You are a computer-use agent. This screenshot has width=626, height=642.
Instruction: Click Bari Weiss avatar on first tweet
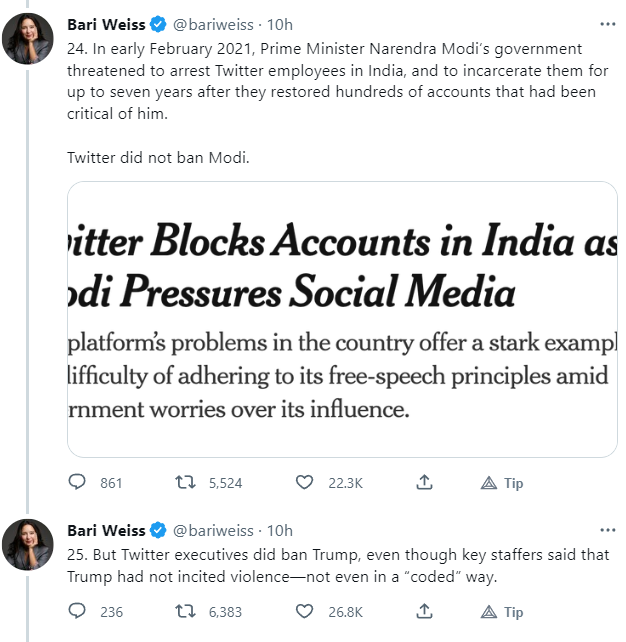27,39
